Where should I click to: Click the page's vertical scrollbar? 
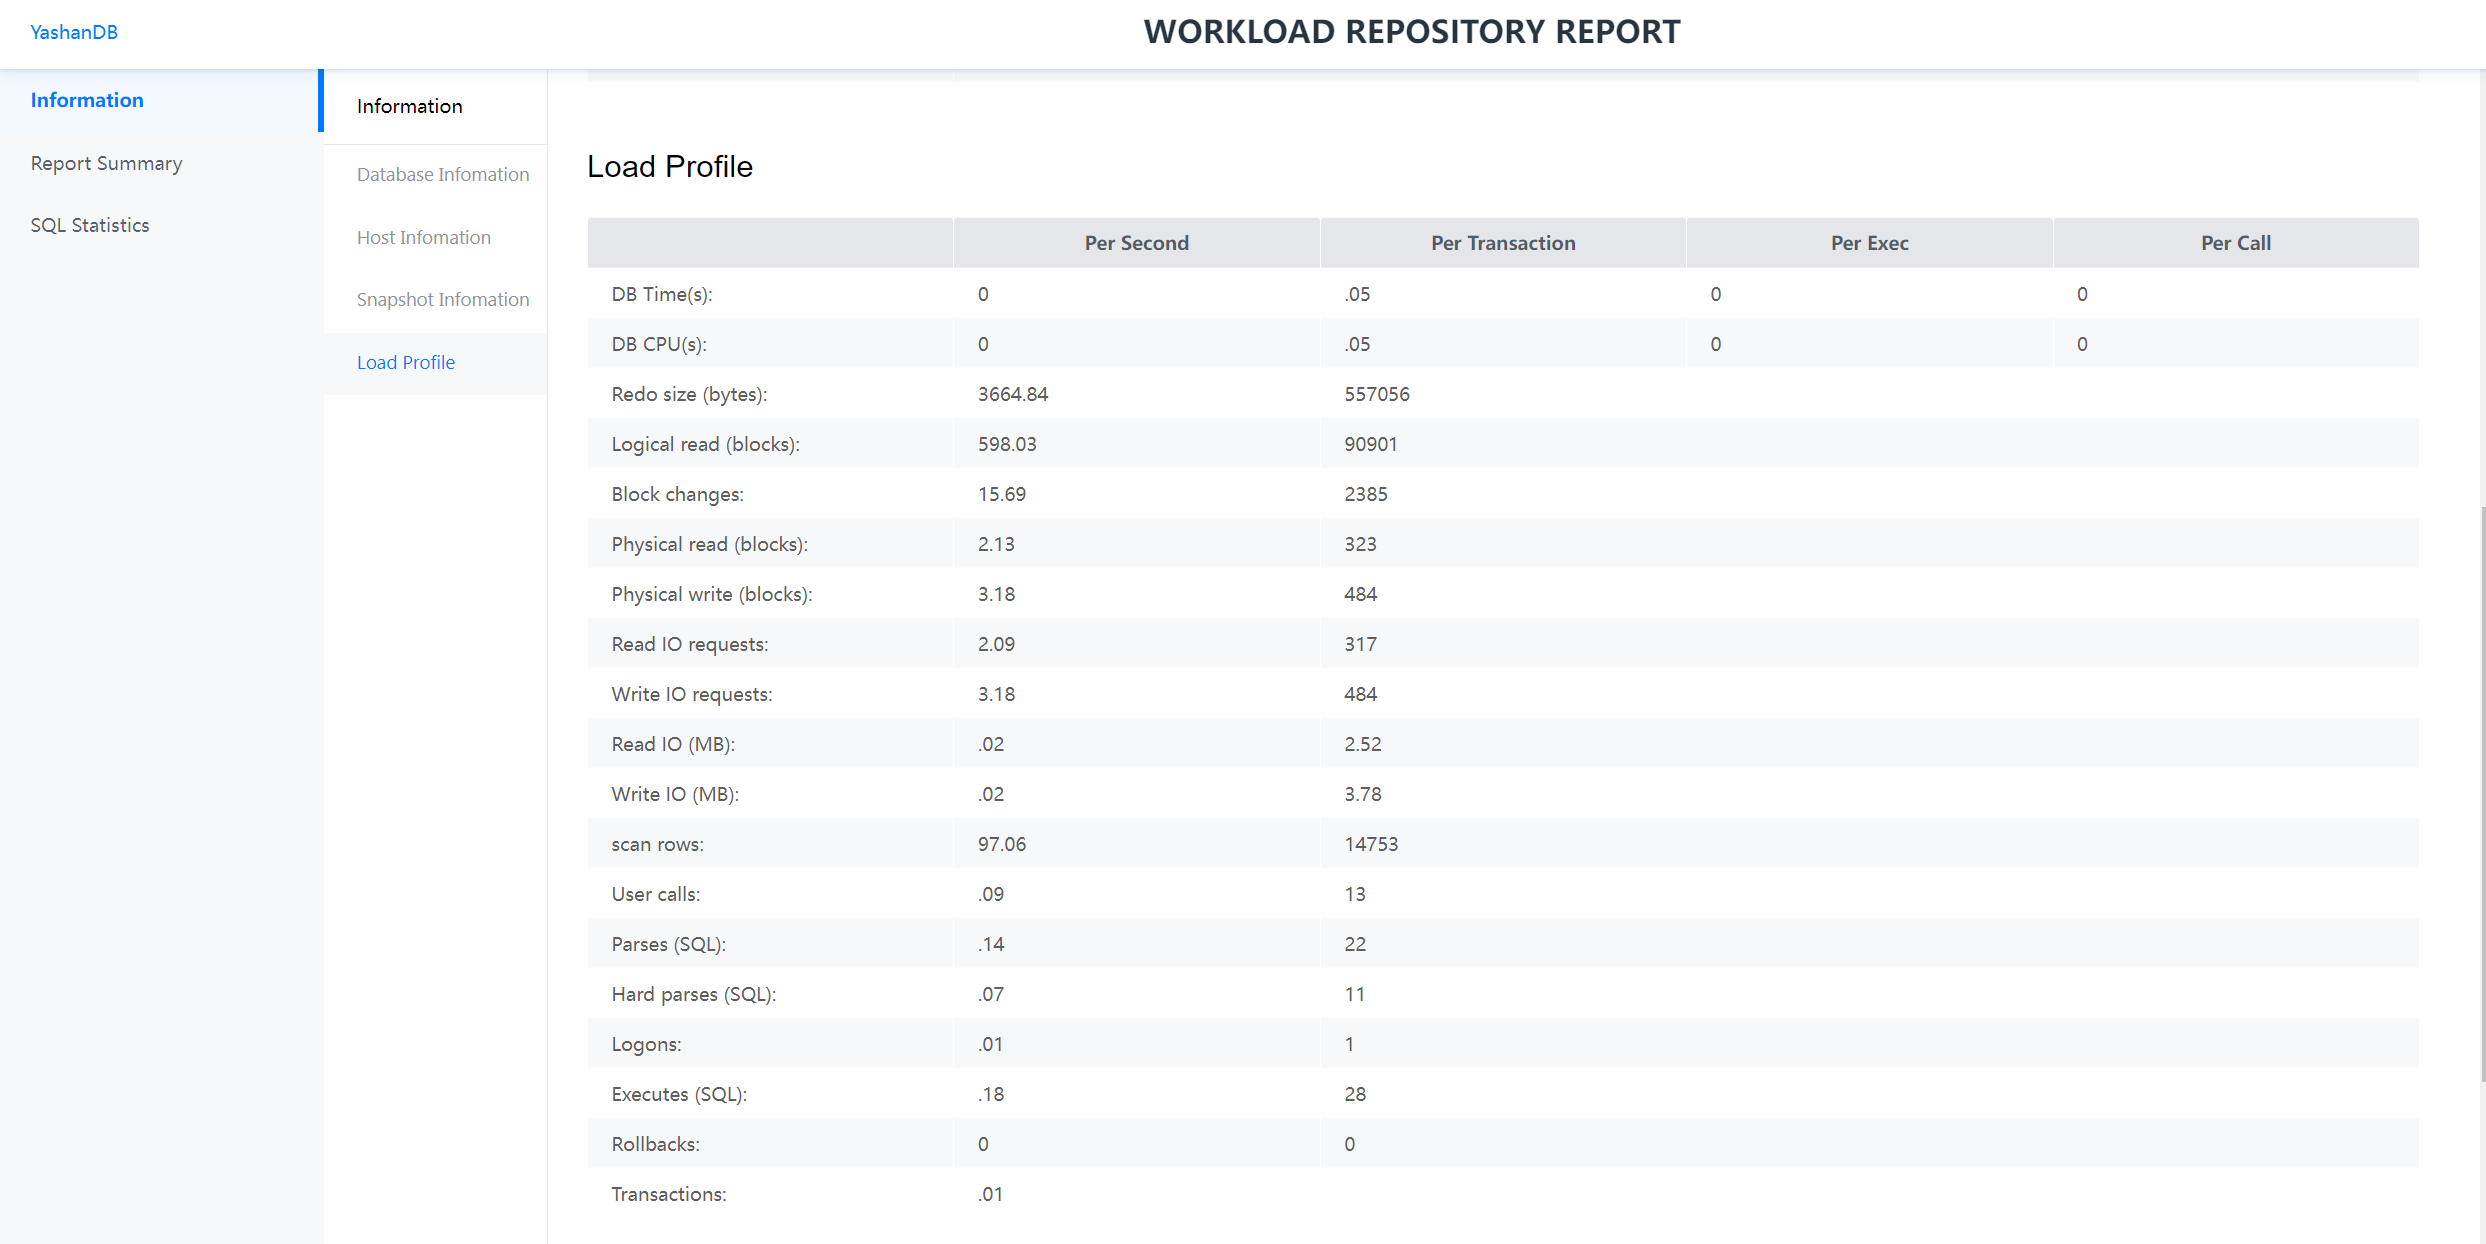coord(2482,790)
